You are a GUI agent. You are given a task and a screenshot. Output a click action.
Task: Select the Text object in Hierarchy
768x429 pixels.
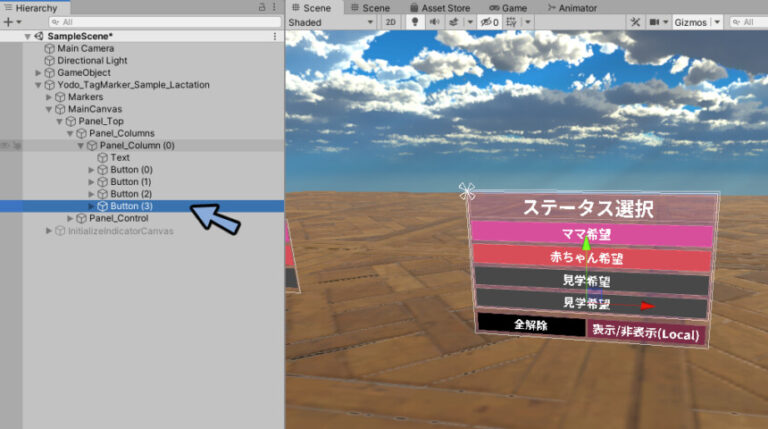pos(120,158)
